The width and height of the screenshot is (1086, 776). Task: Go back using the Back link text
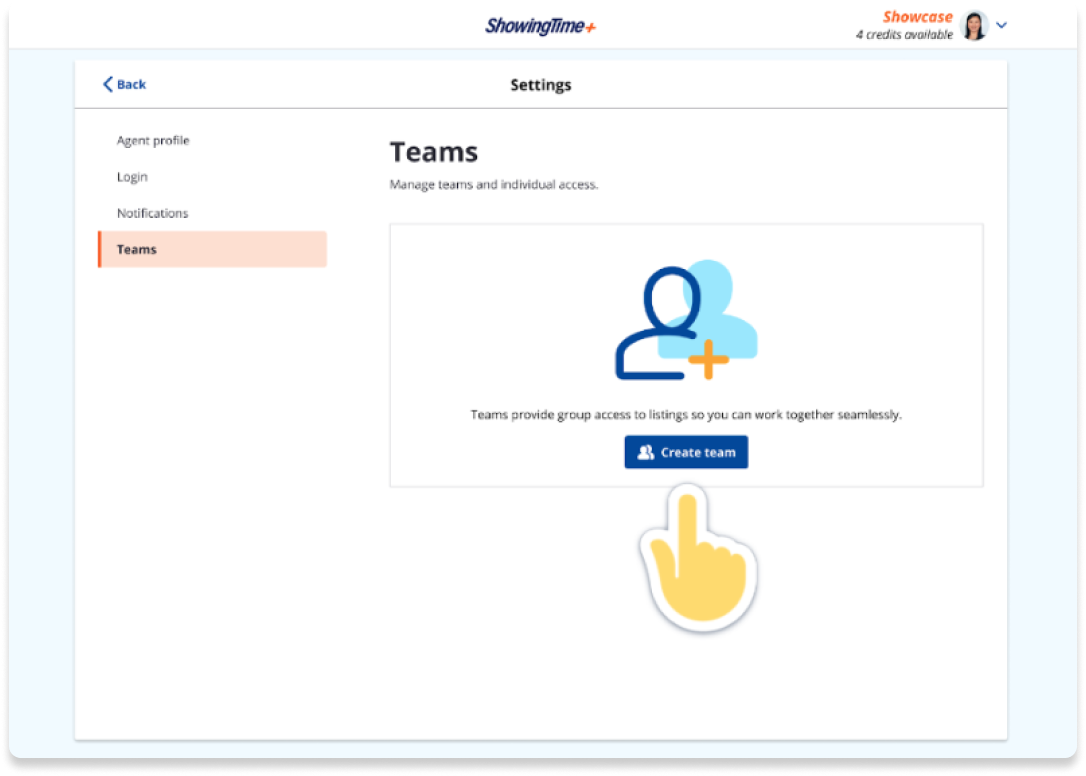coord(131,85)
